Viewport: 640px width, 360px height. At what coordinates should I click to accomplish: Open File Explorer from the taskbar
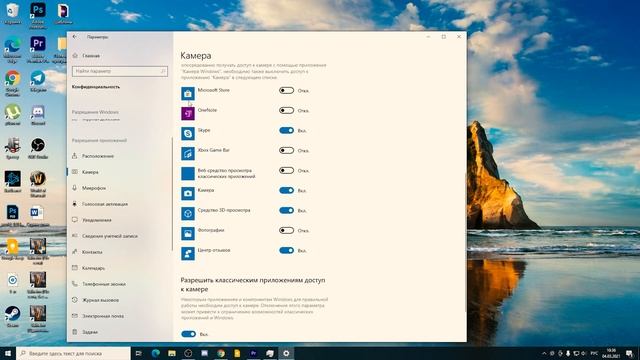click(x=172, y=353)
